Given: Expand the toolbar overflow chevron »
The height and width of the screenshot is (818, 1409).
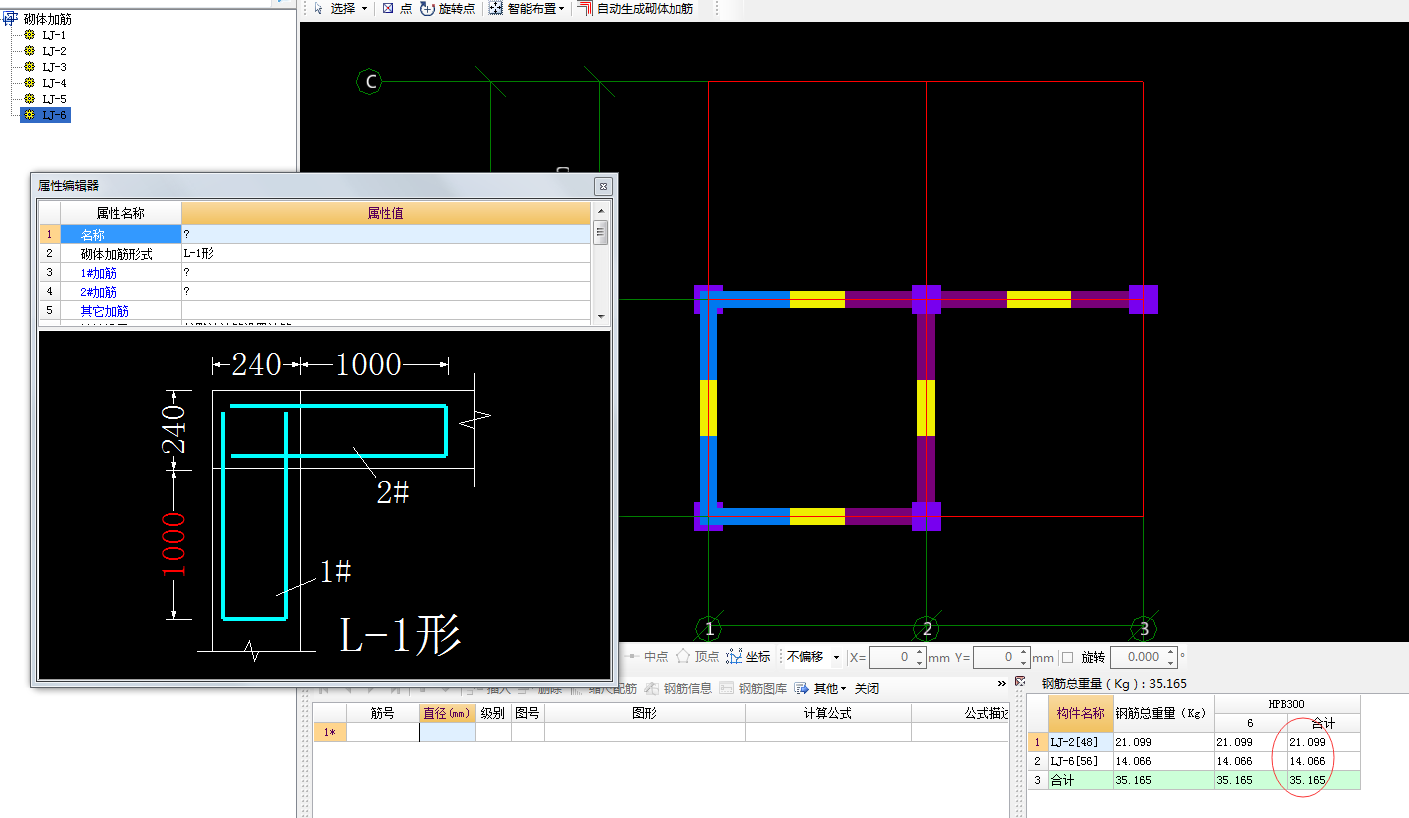Looking at the screenshot, I should coord(1001,683).
